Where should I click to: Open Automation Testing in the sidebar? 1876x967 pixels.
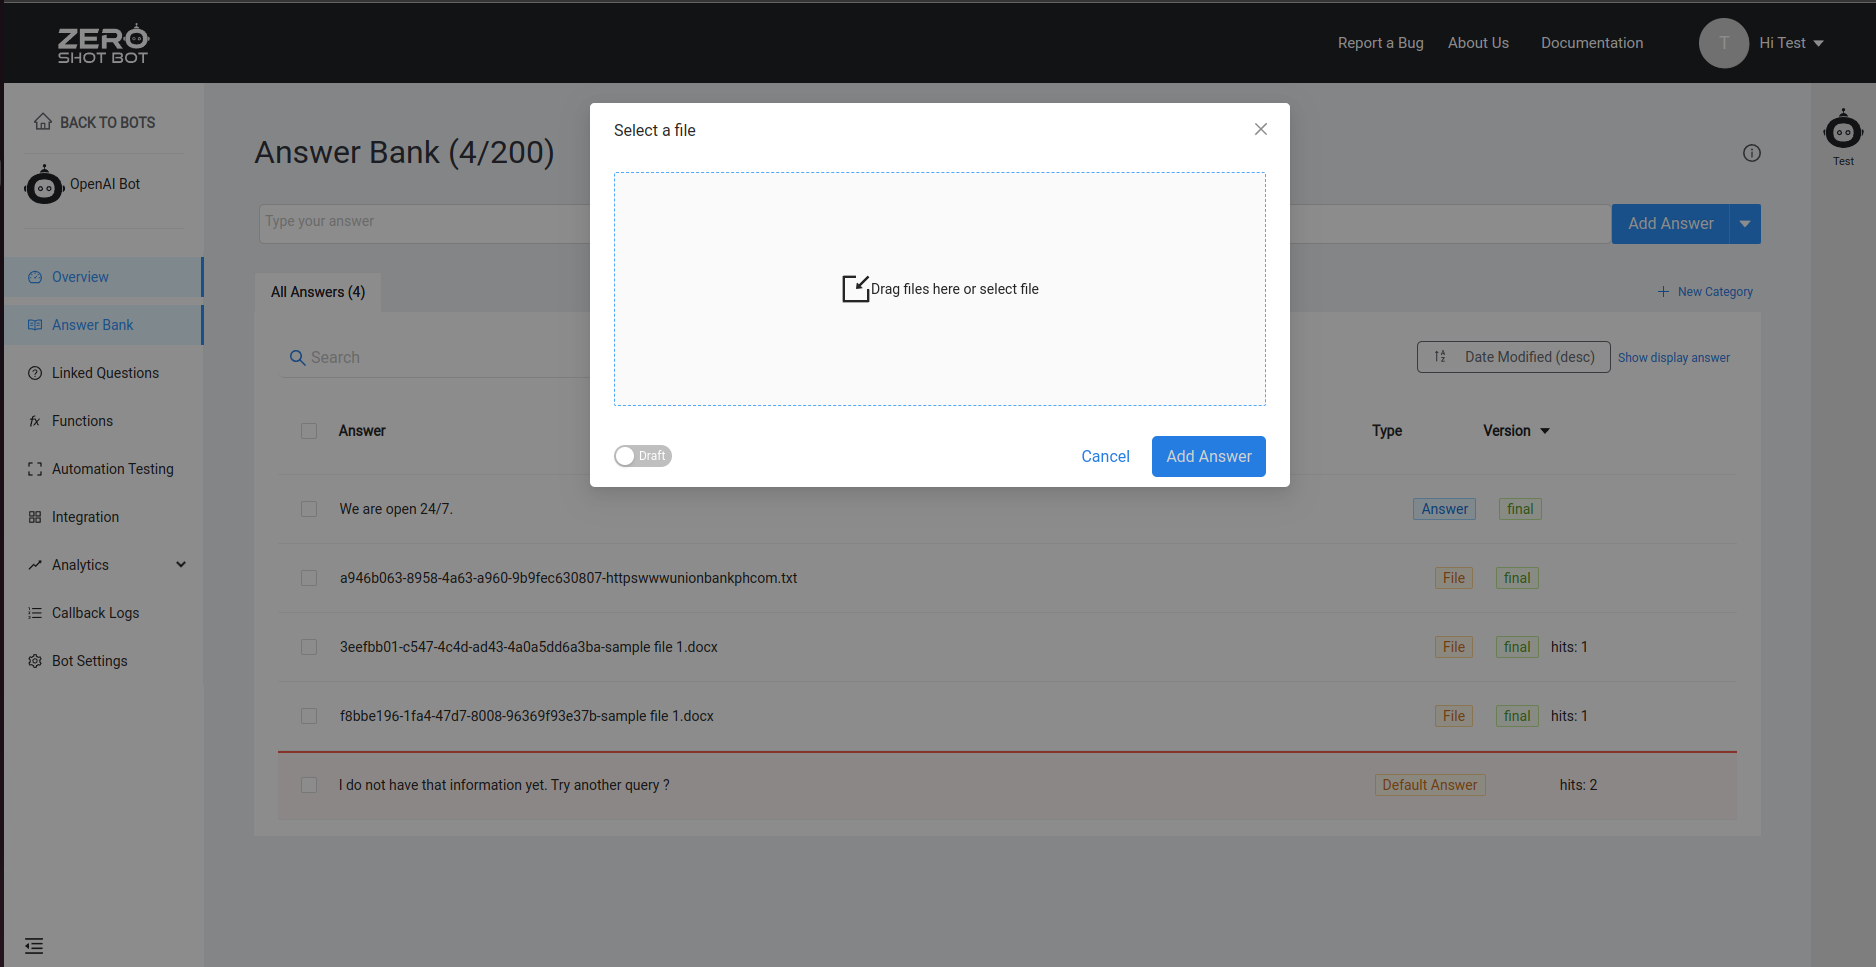click(x=111, y=468)
